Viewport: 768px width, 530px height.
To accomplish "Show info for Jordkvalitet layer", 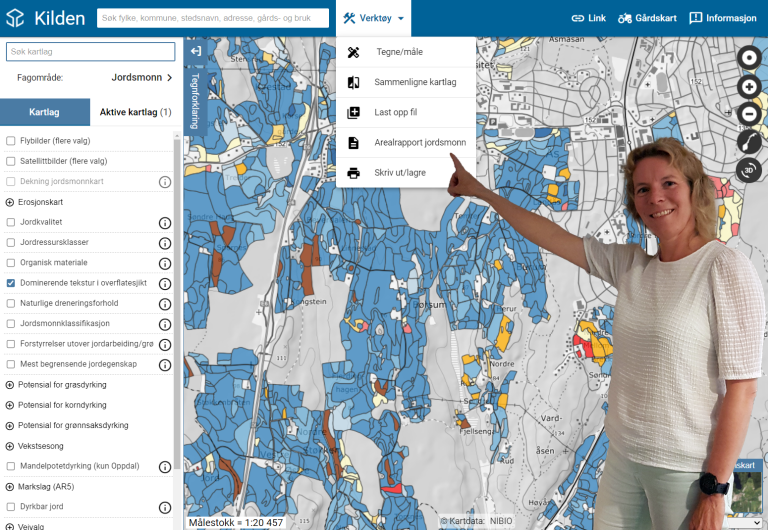I will pos(165,223).
